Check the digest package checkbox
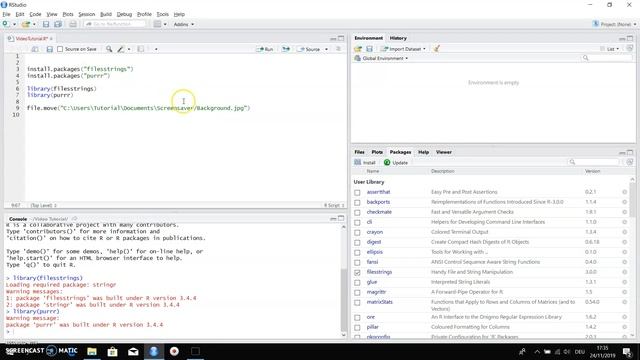Image resolution: width=640 pixels, height=360 pixels. coord(357,242)
